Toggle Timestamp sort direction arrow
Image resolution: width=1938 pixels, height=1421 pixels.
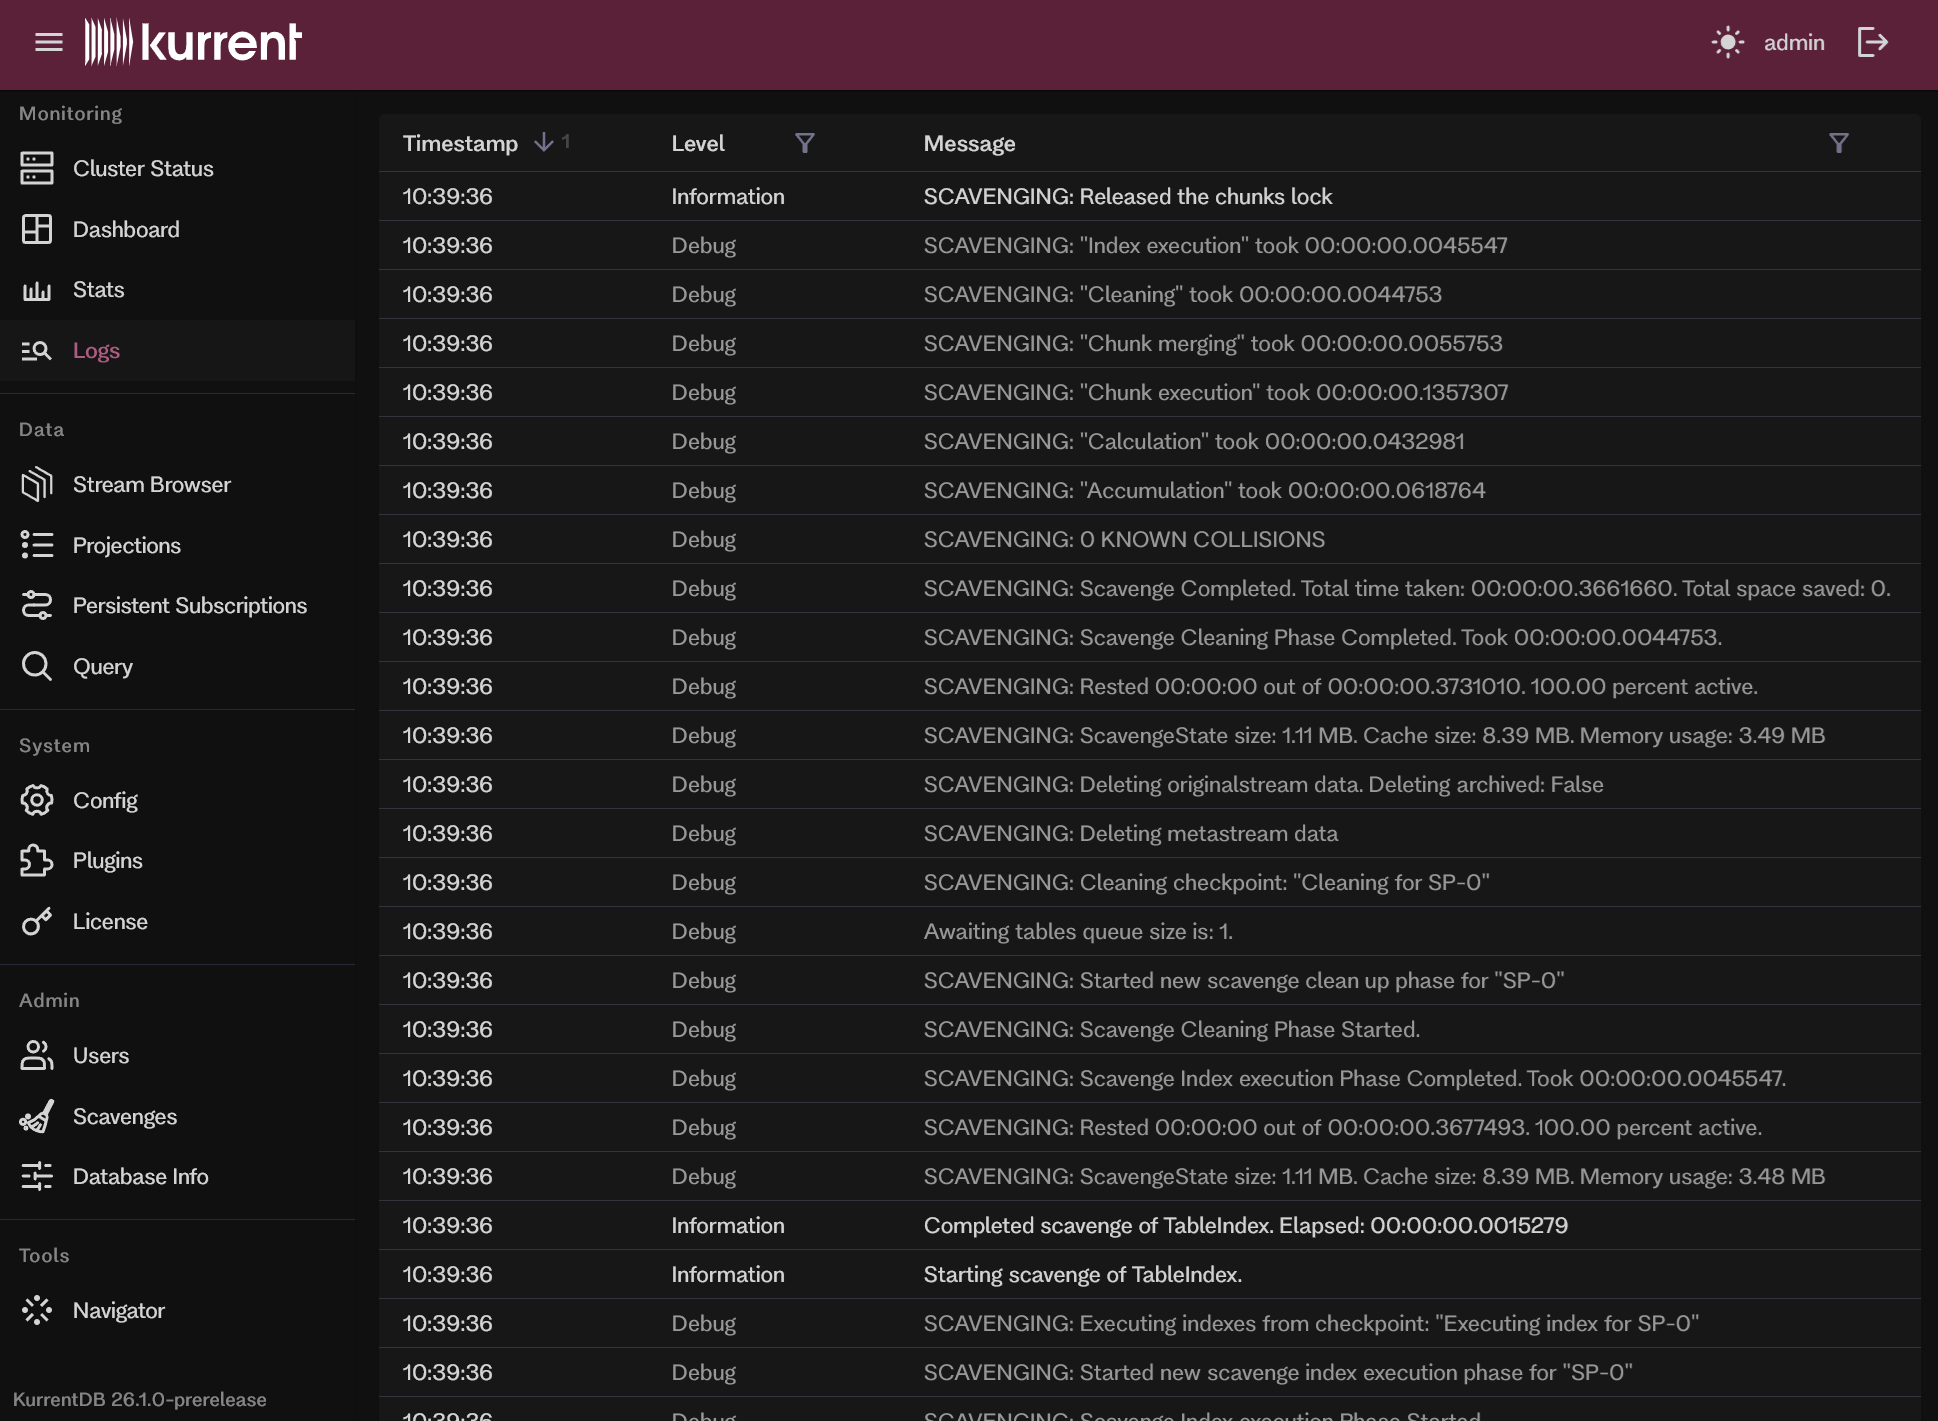pyautogui.click(x=544, y=143)
